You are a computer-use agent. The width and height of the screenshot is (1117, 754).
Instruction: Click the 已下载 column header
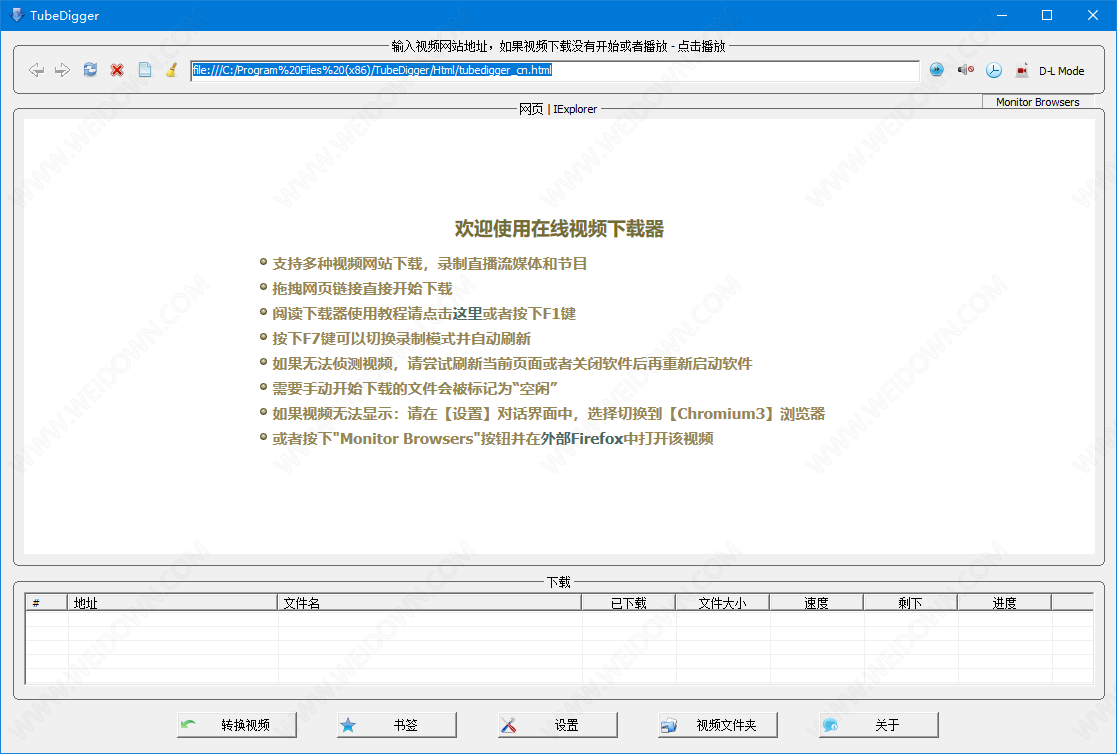[628, 603]
